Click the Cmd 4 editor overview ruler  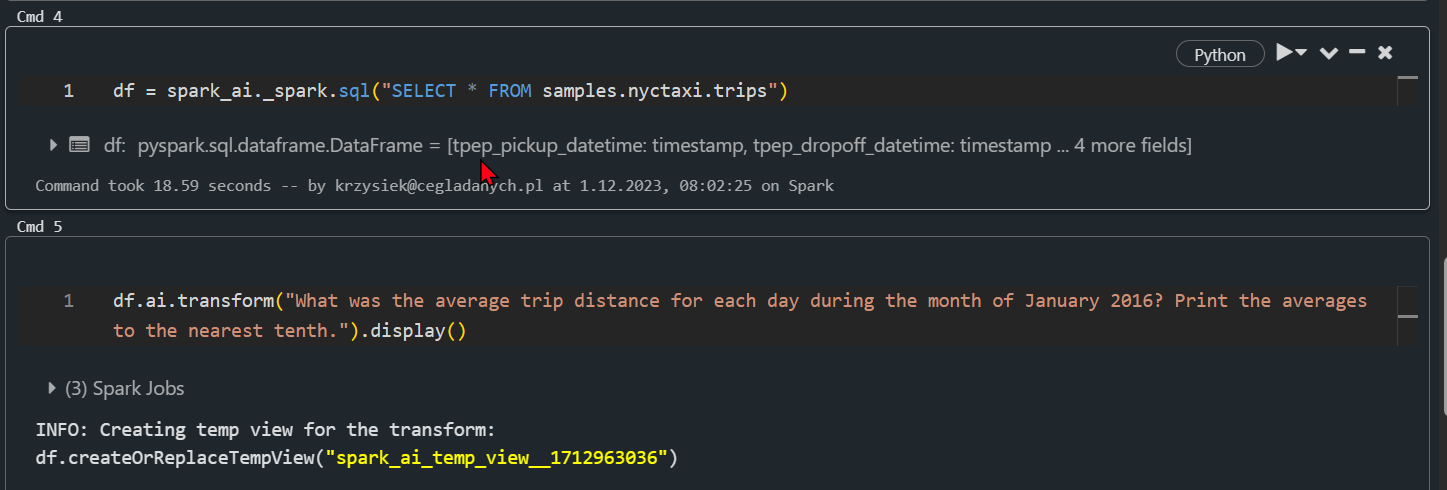[x=1407, y=91]
